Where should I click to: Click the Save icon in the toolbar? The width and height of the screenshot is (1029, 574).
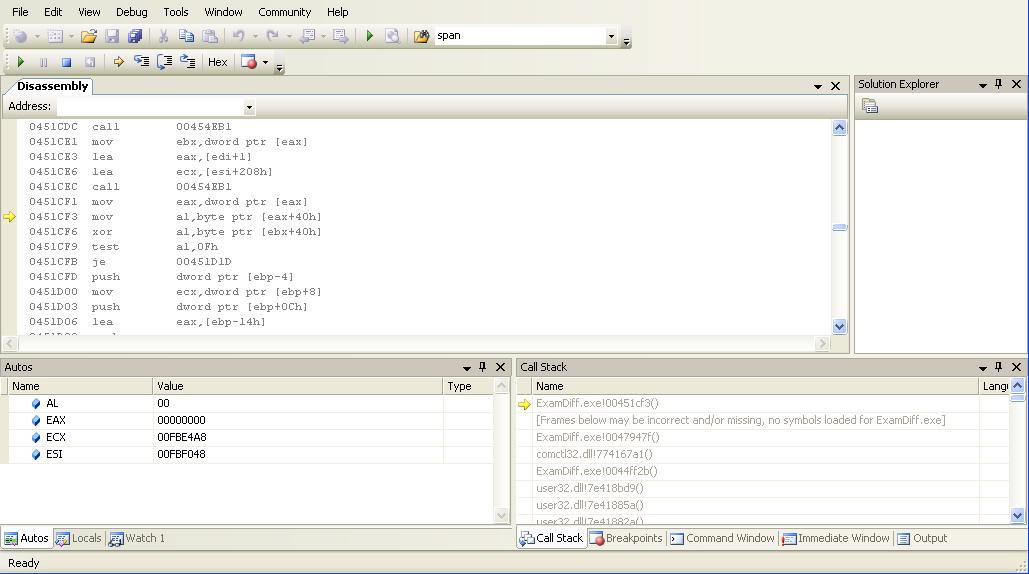click(x=112, y=36)
